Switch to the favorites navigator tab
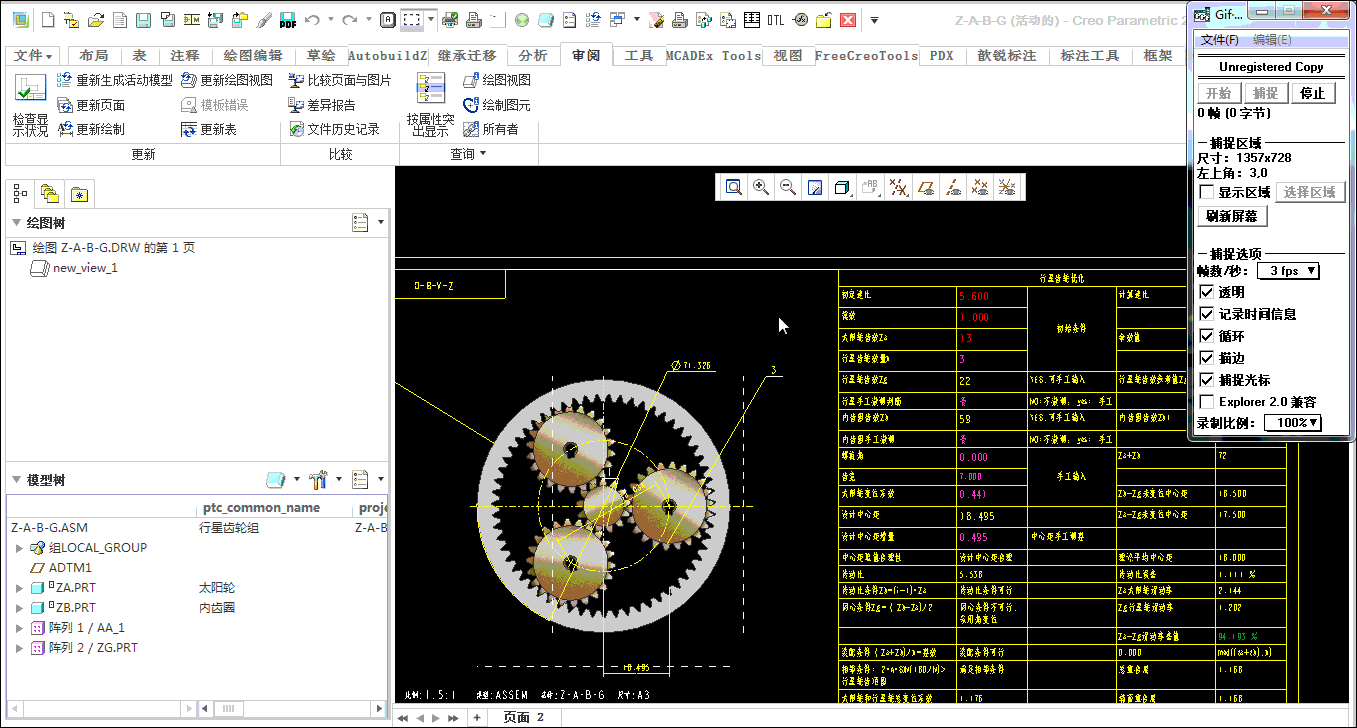Viewport: 1357px width, 728px height. click(78, 193)
